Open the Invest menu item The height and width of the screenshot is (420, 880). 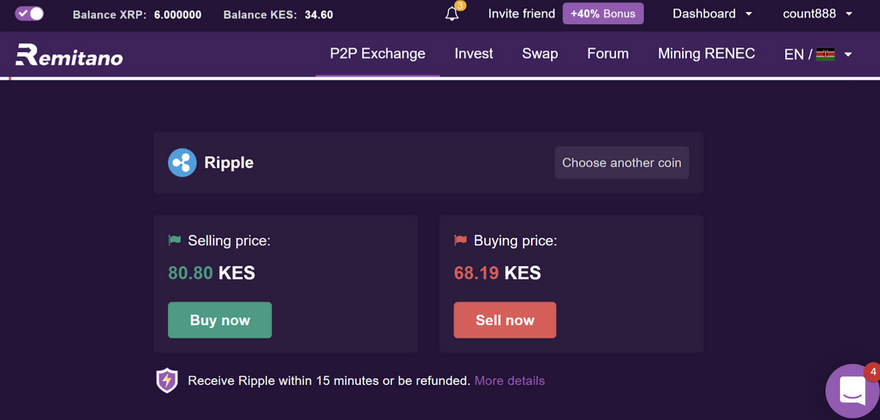click(x=473, y=54)
